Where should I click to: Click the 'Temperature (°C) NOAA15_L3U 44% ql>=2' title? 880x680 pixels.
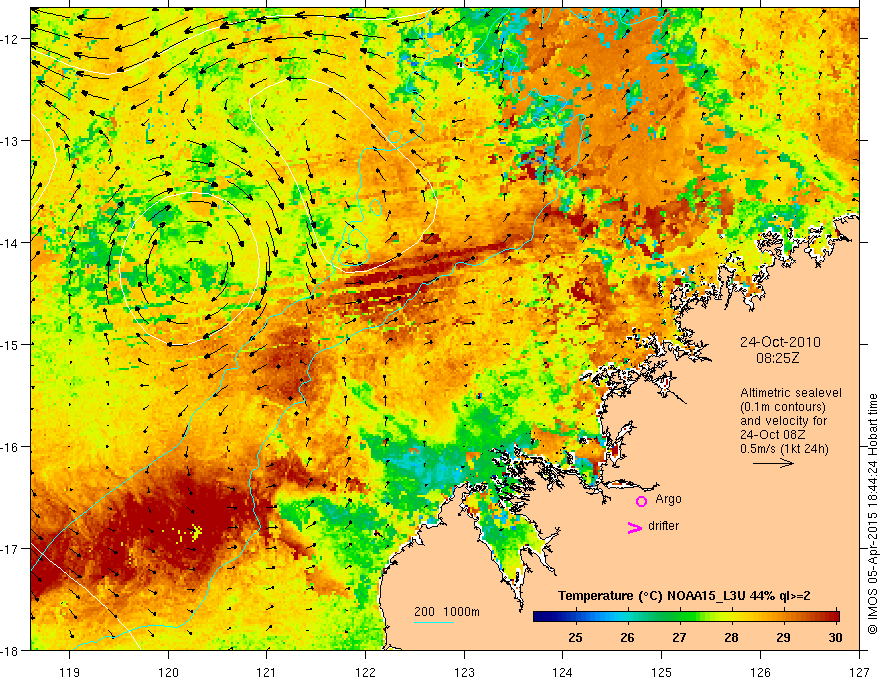coord(684,596)
